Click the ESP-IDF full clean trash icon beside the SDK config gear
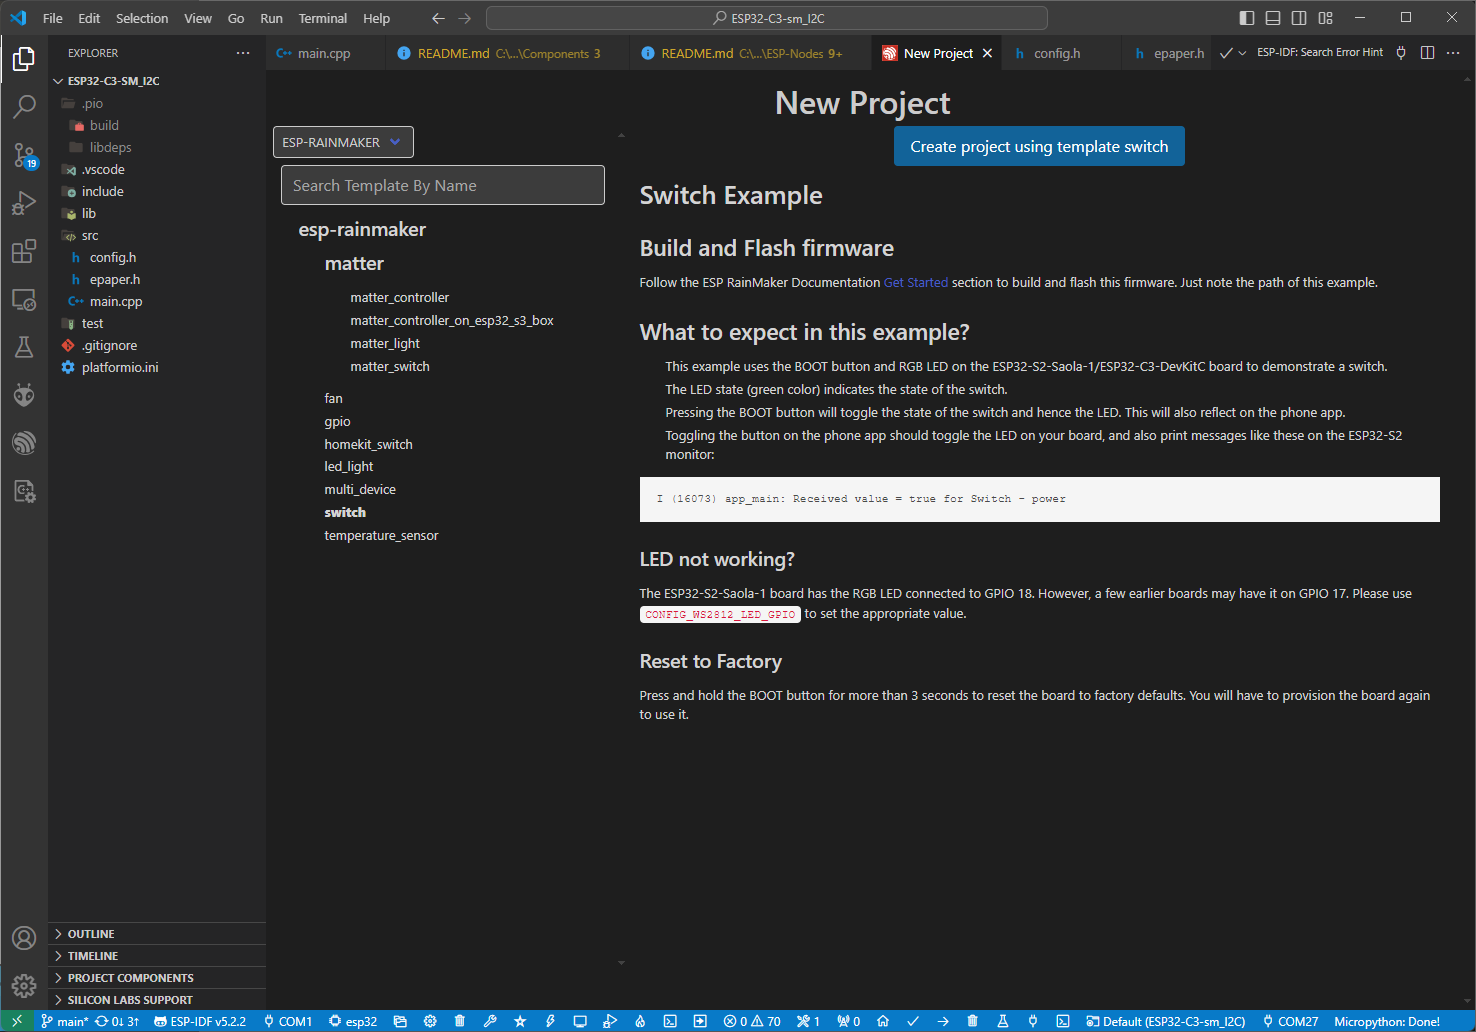This screenshot has width=1476, height=1032. point(460,1021)
